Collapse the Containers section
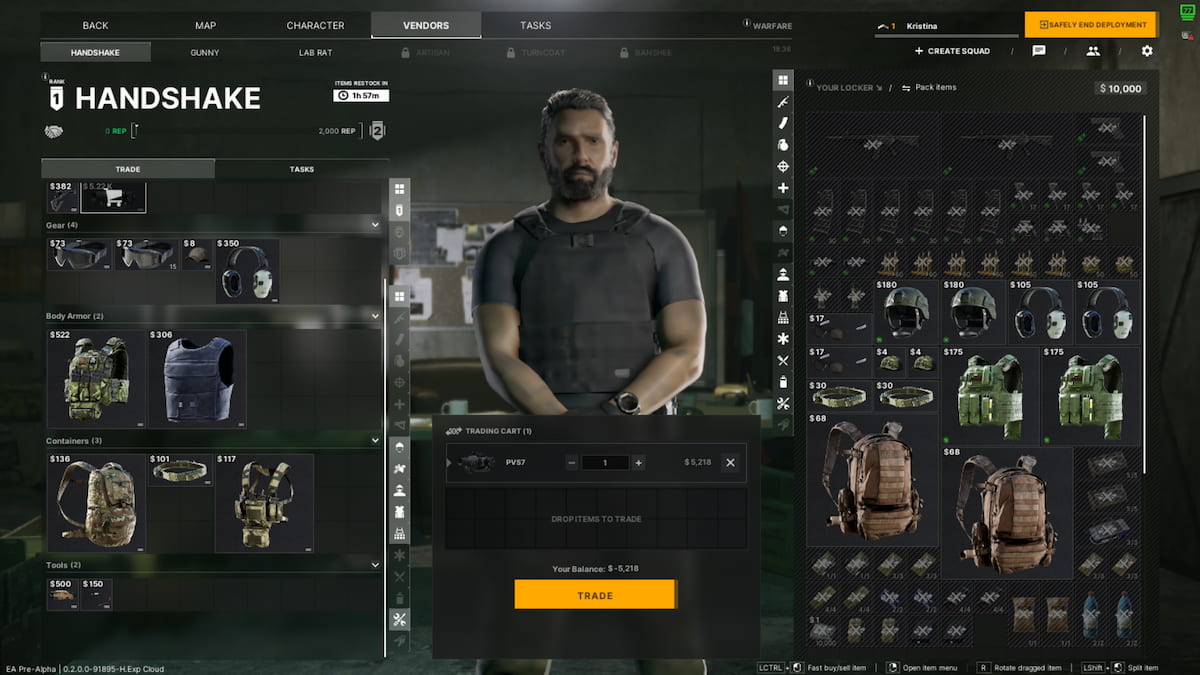The image size is (1200, 675). 375,441
